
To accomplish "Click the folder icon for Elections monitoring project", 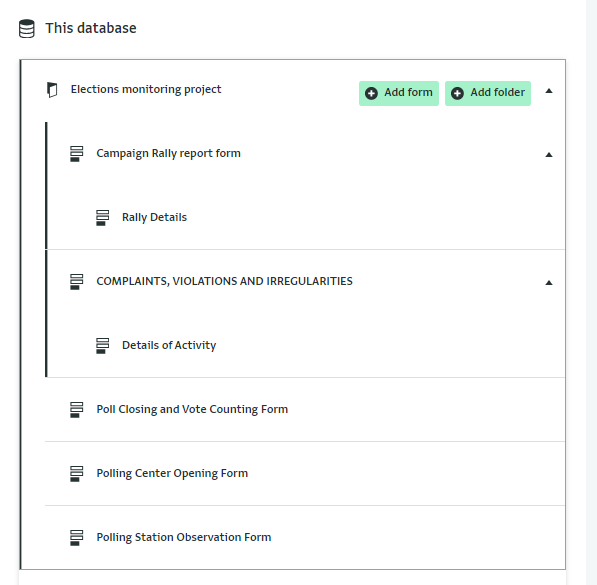I will point(52,90).
